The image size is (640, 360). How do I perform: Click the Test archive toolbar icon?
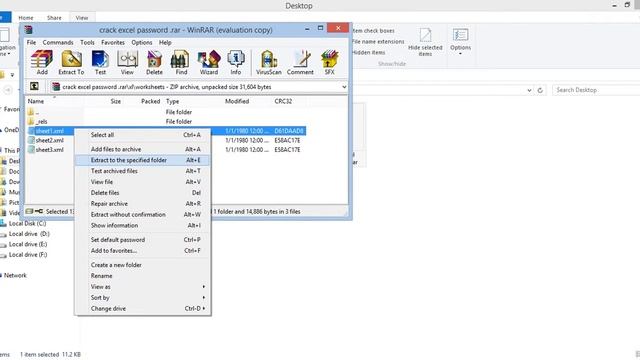pyautogui.click(x=100, y=62)
